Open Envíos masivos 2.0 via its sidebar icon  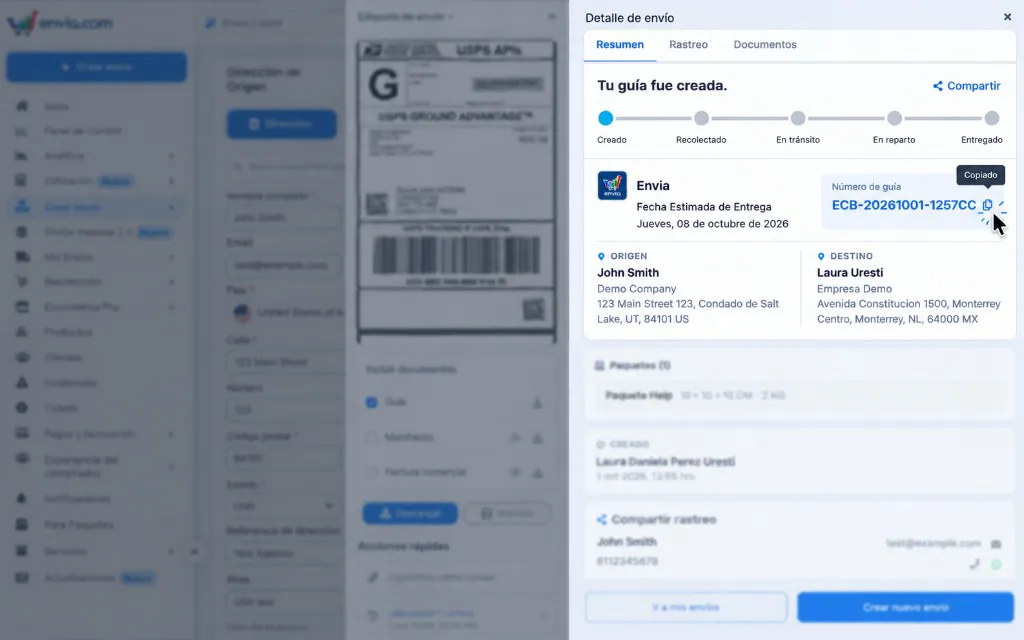click(x=22, y=232)
